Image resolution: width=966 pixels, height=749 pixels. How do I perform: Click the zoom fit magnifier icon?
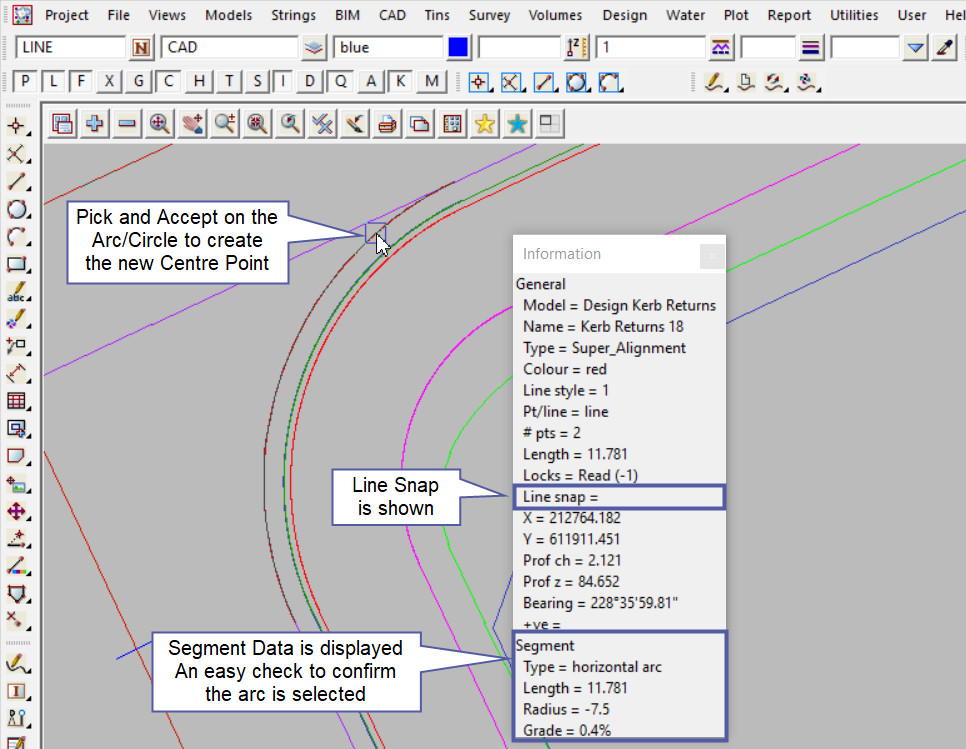159,123
